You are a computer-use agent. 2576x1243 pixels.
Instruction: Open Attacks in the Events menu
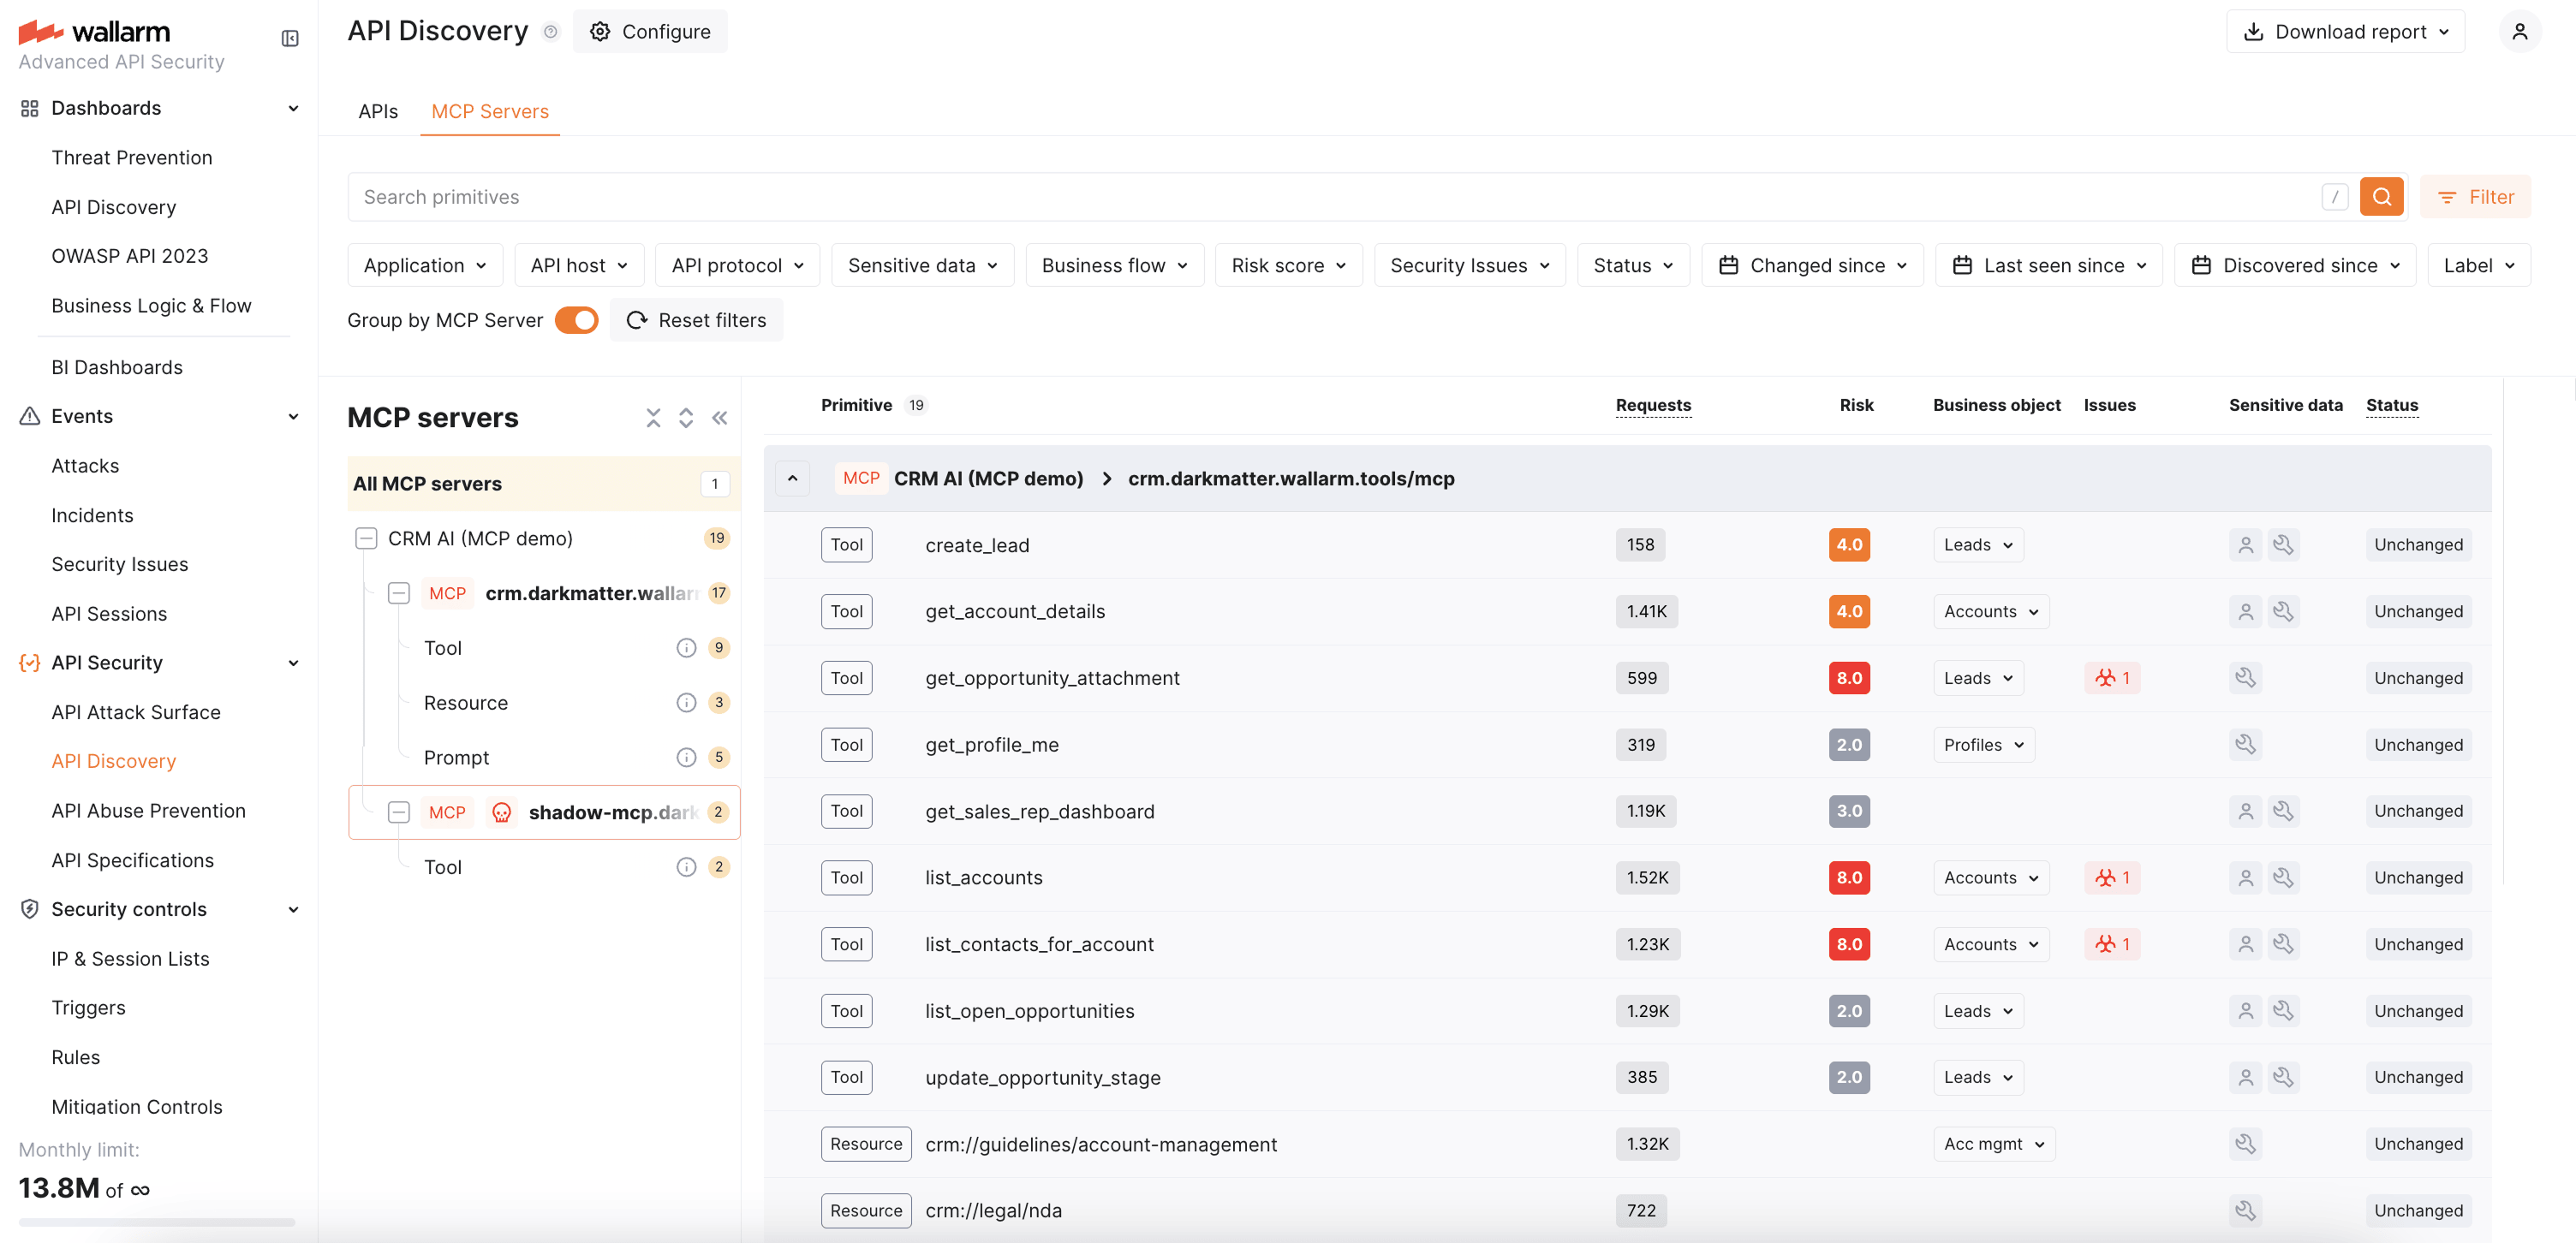coord(85,466)
